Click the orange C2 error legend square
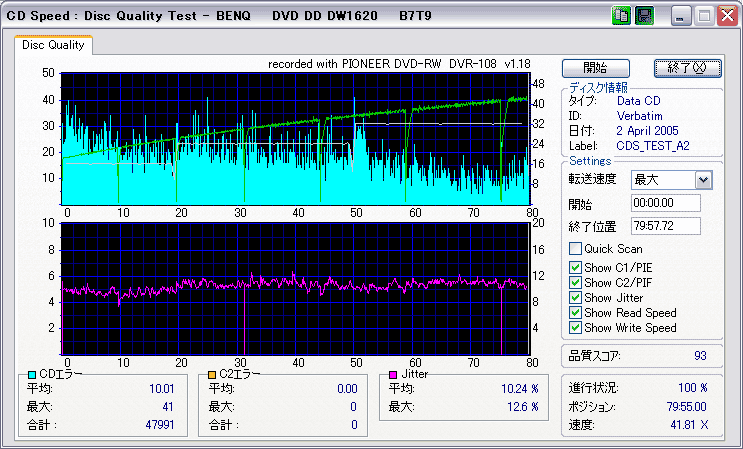The width and height of the screenshot is (743, 449). pos(212,375)
